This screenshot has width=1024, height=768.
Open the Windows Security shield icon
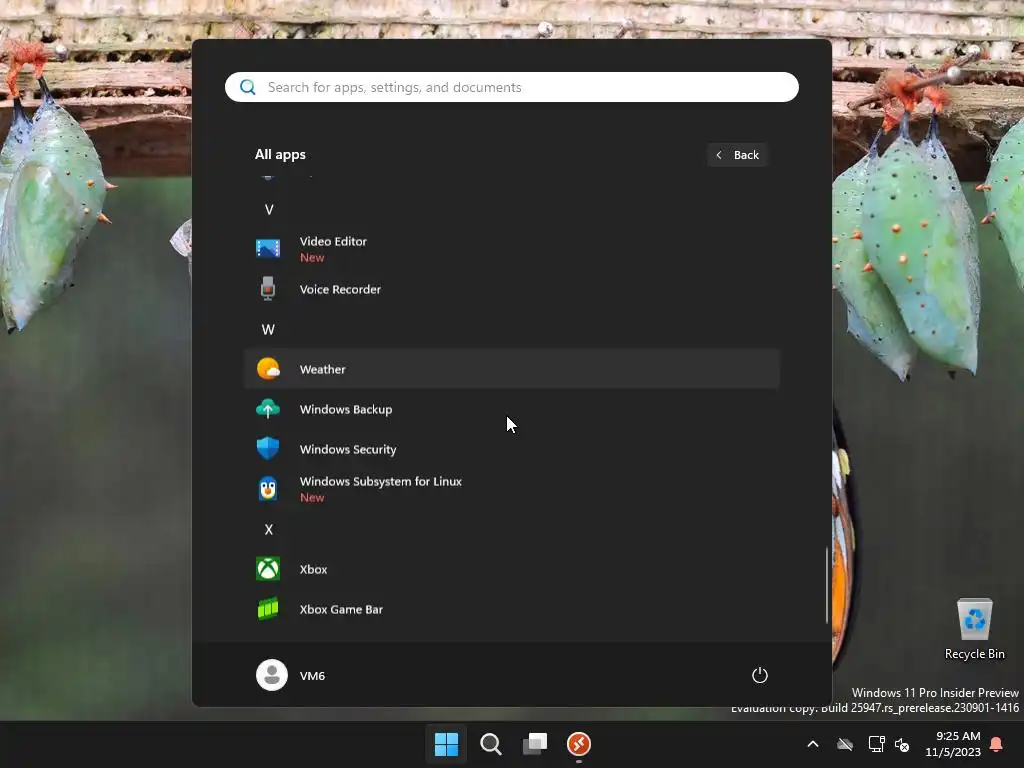(x=268, y=449)
